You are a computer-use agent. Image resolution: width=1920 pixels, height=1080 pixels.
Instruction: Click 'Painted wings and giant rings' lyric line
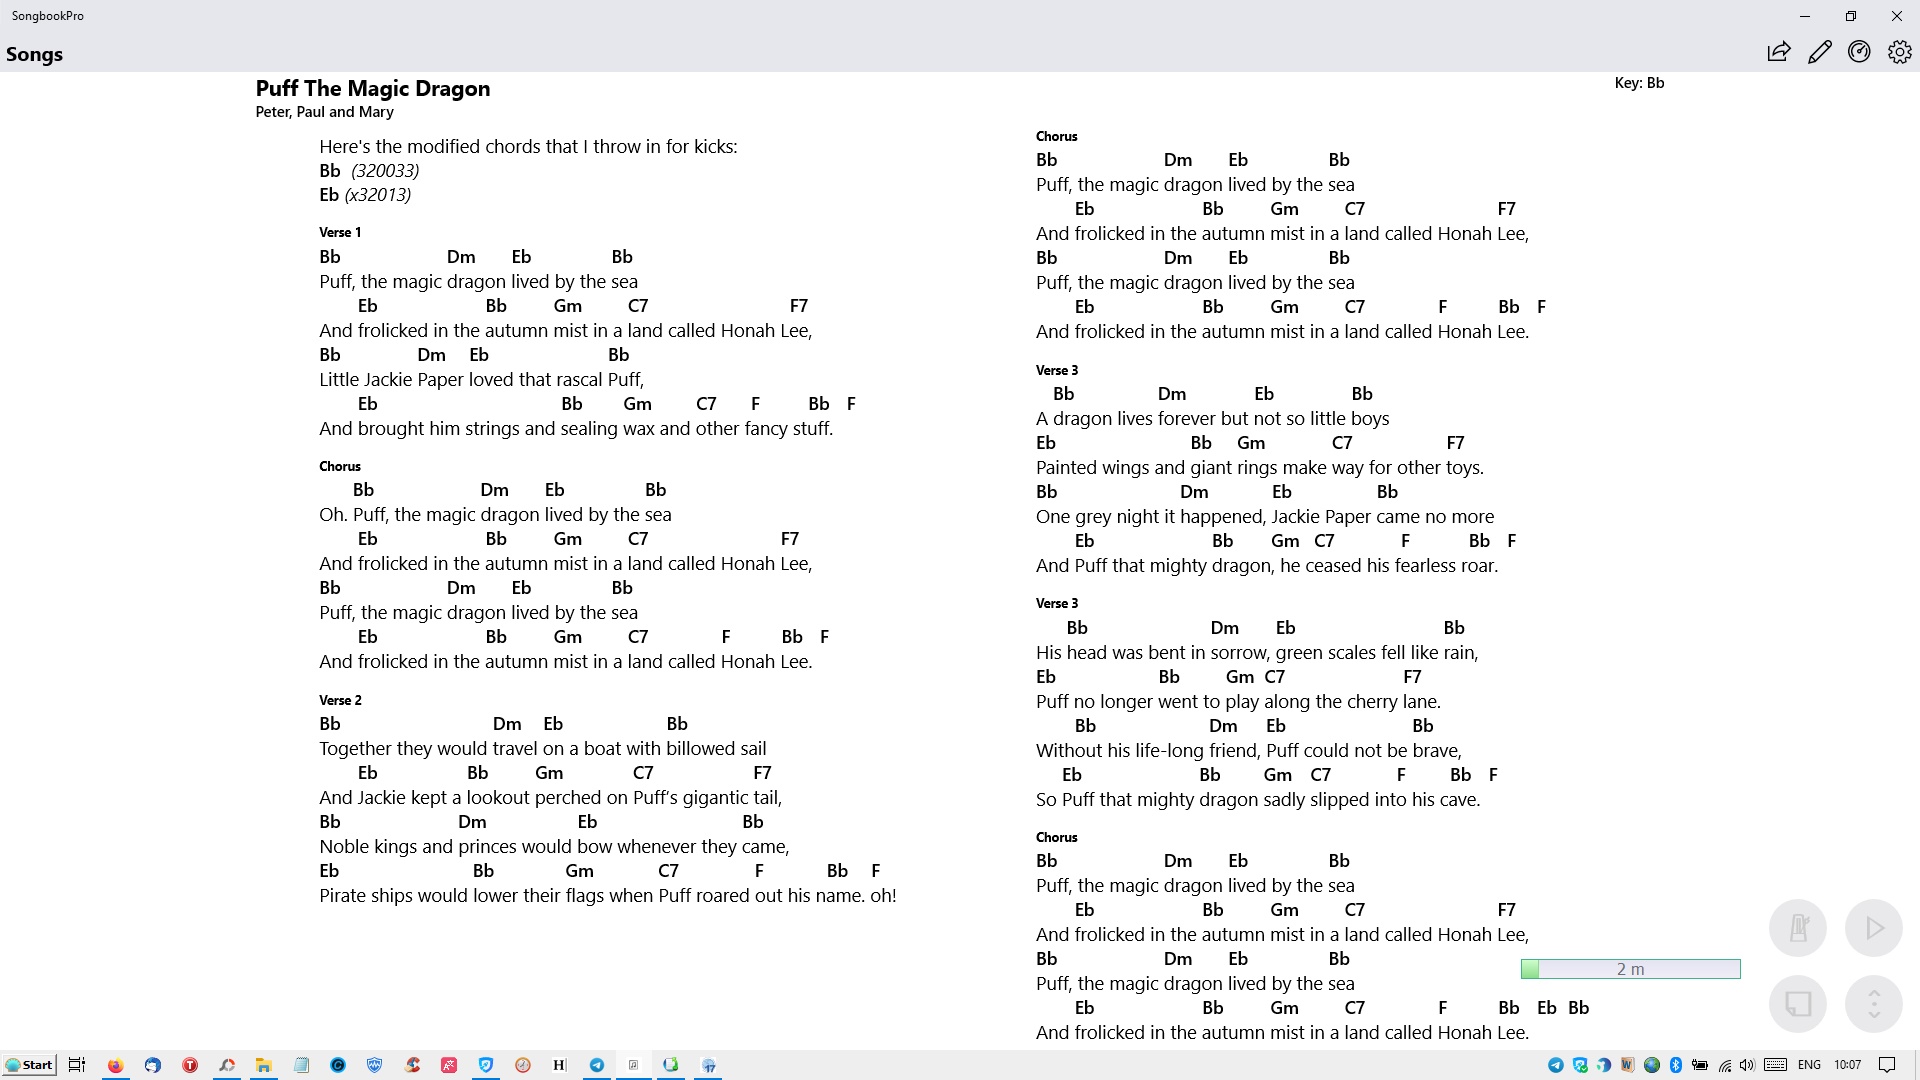tap(1260, 468)
